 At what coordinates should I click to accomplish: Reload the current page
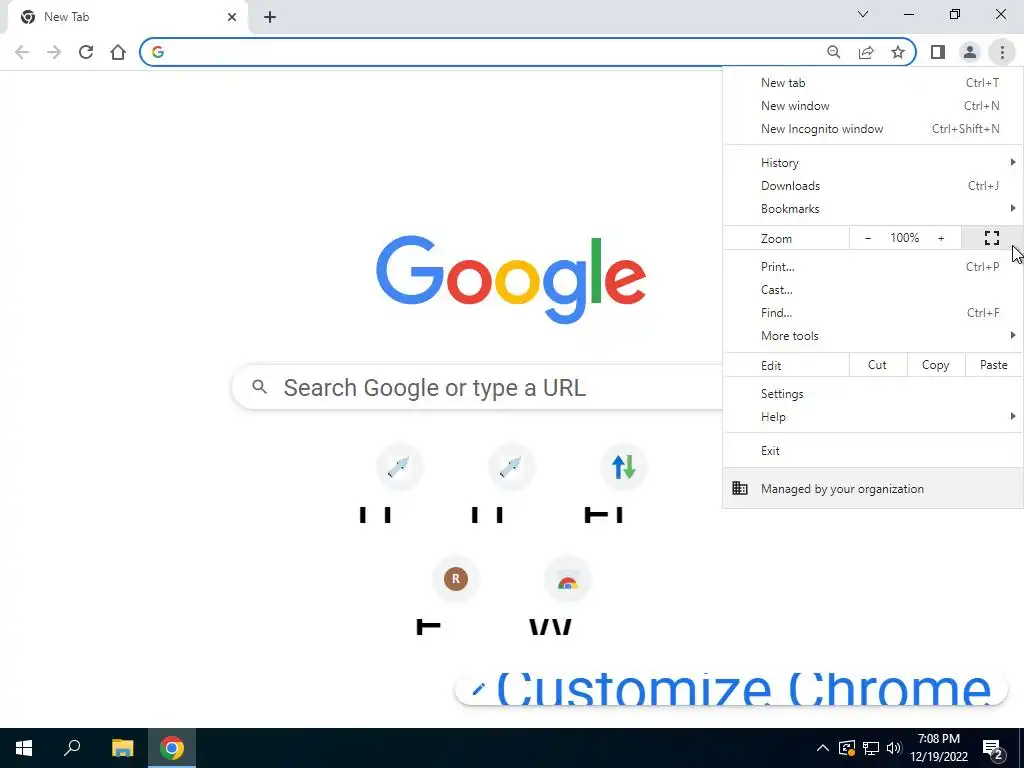[86, 52]
